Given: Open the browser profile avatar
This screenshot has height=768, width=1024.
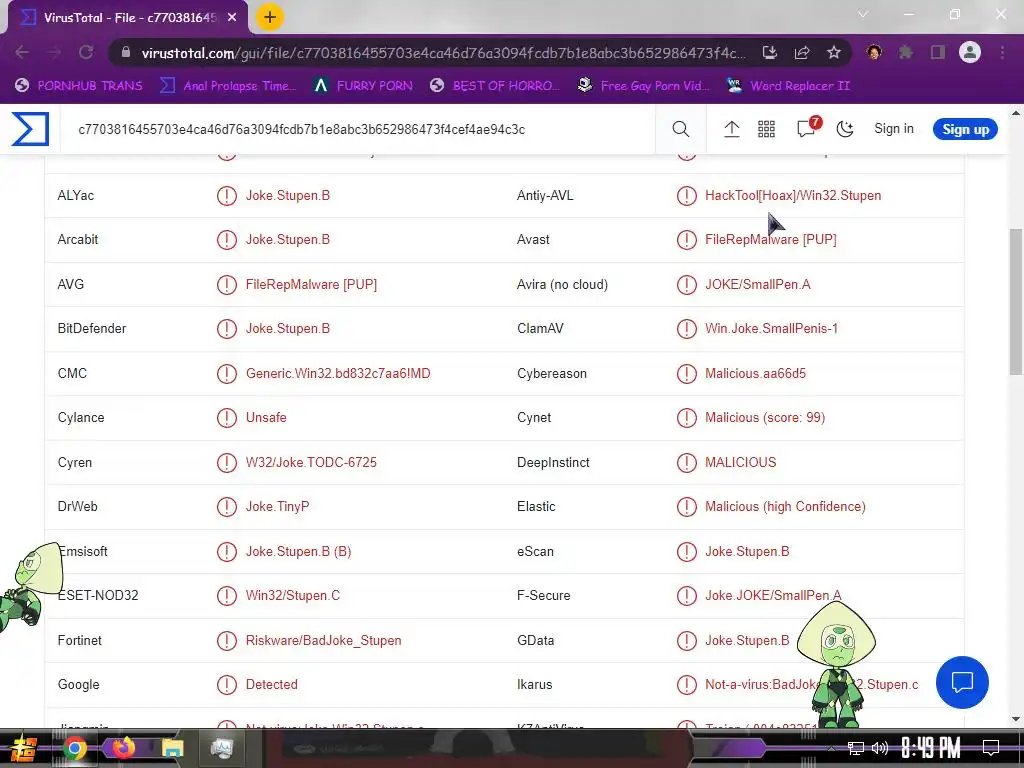Looking at the screenshot, I should (970, 52).
